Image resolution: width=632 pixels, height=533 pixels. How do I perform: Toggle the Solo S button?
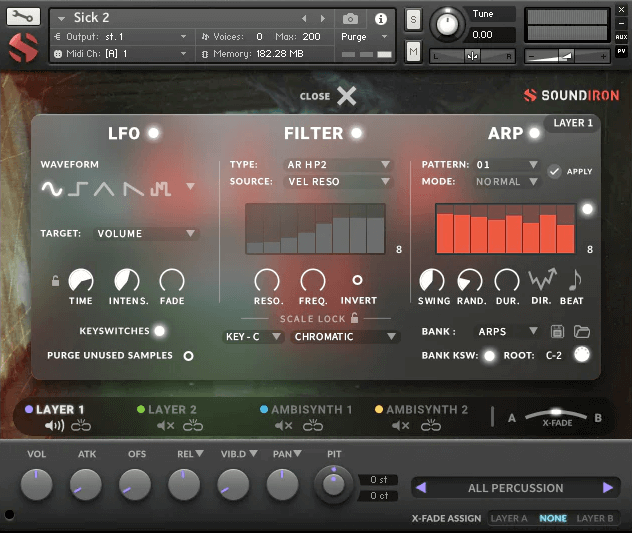(414, 19)
